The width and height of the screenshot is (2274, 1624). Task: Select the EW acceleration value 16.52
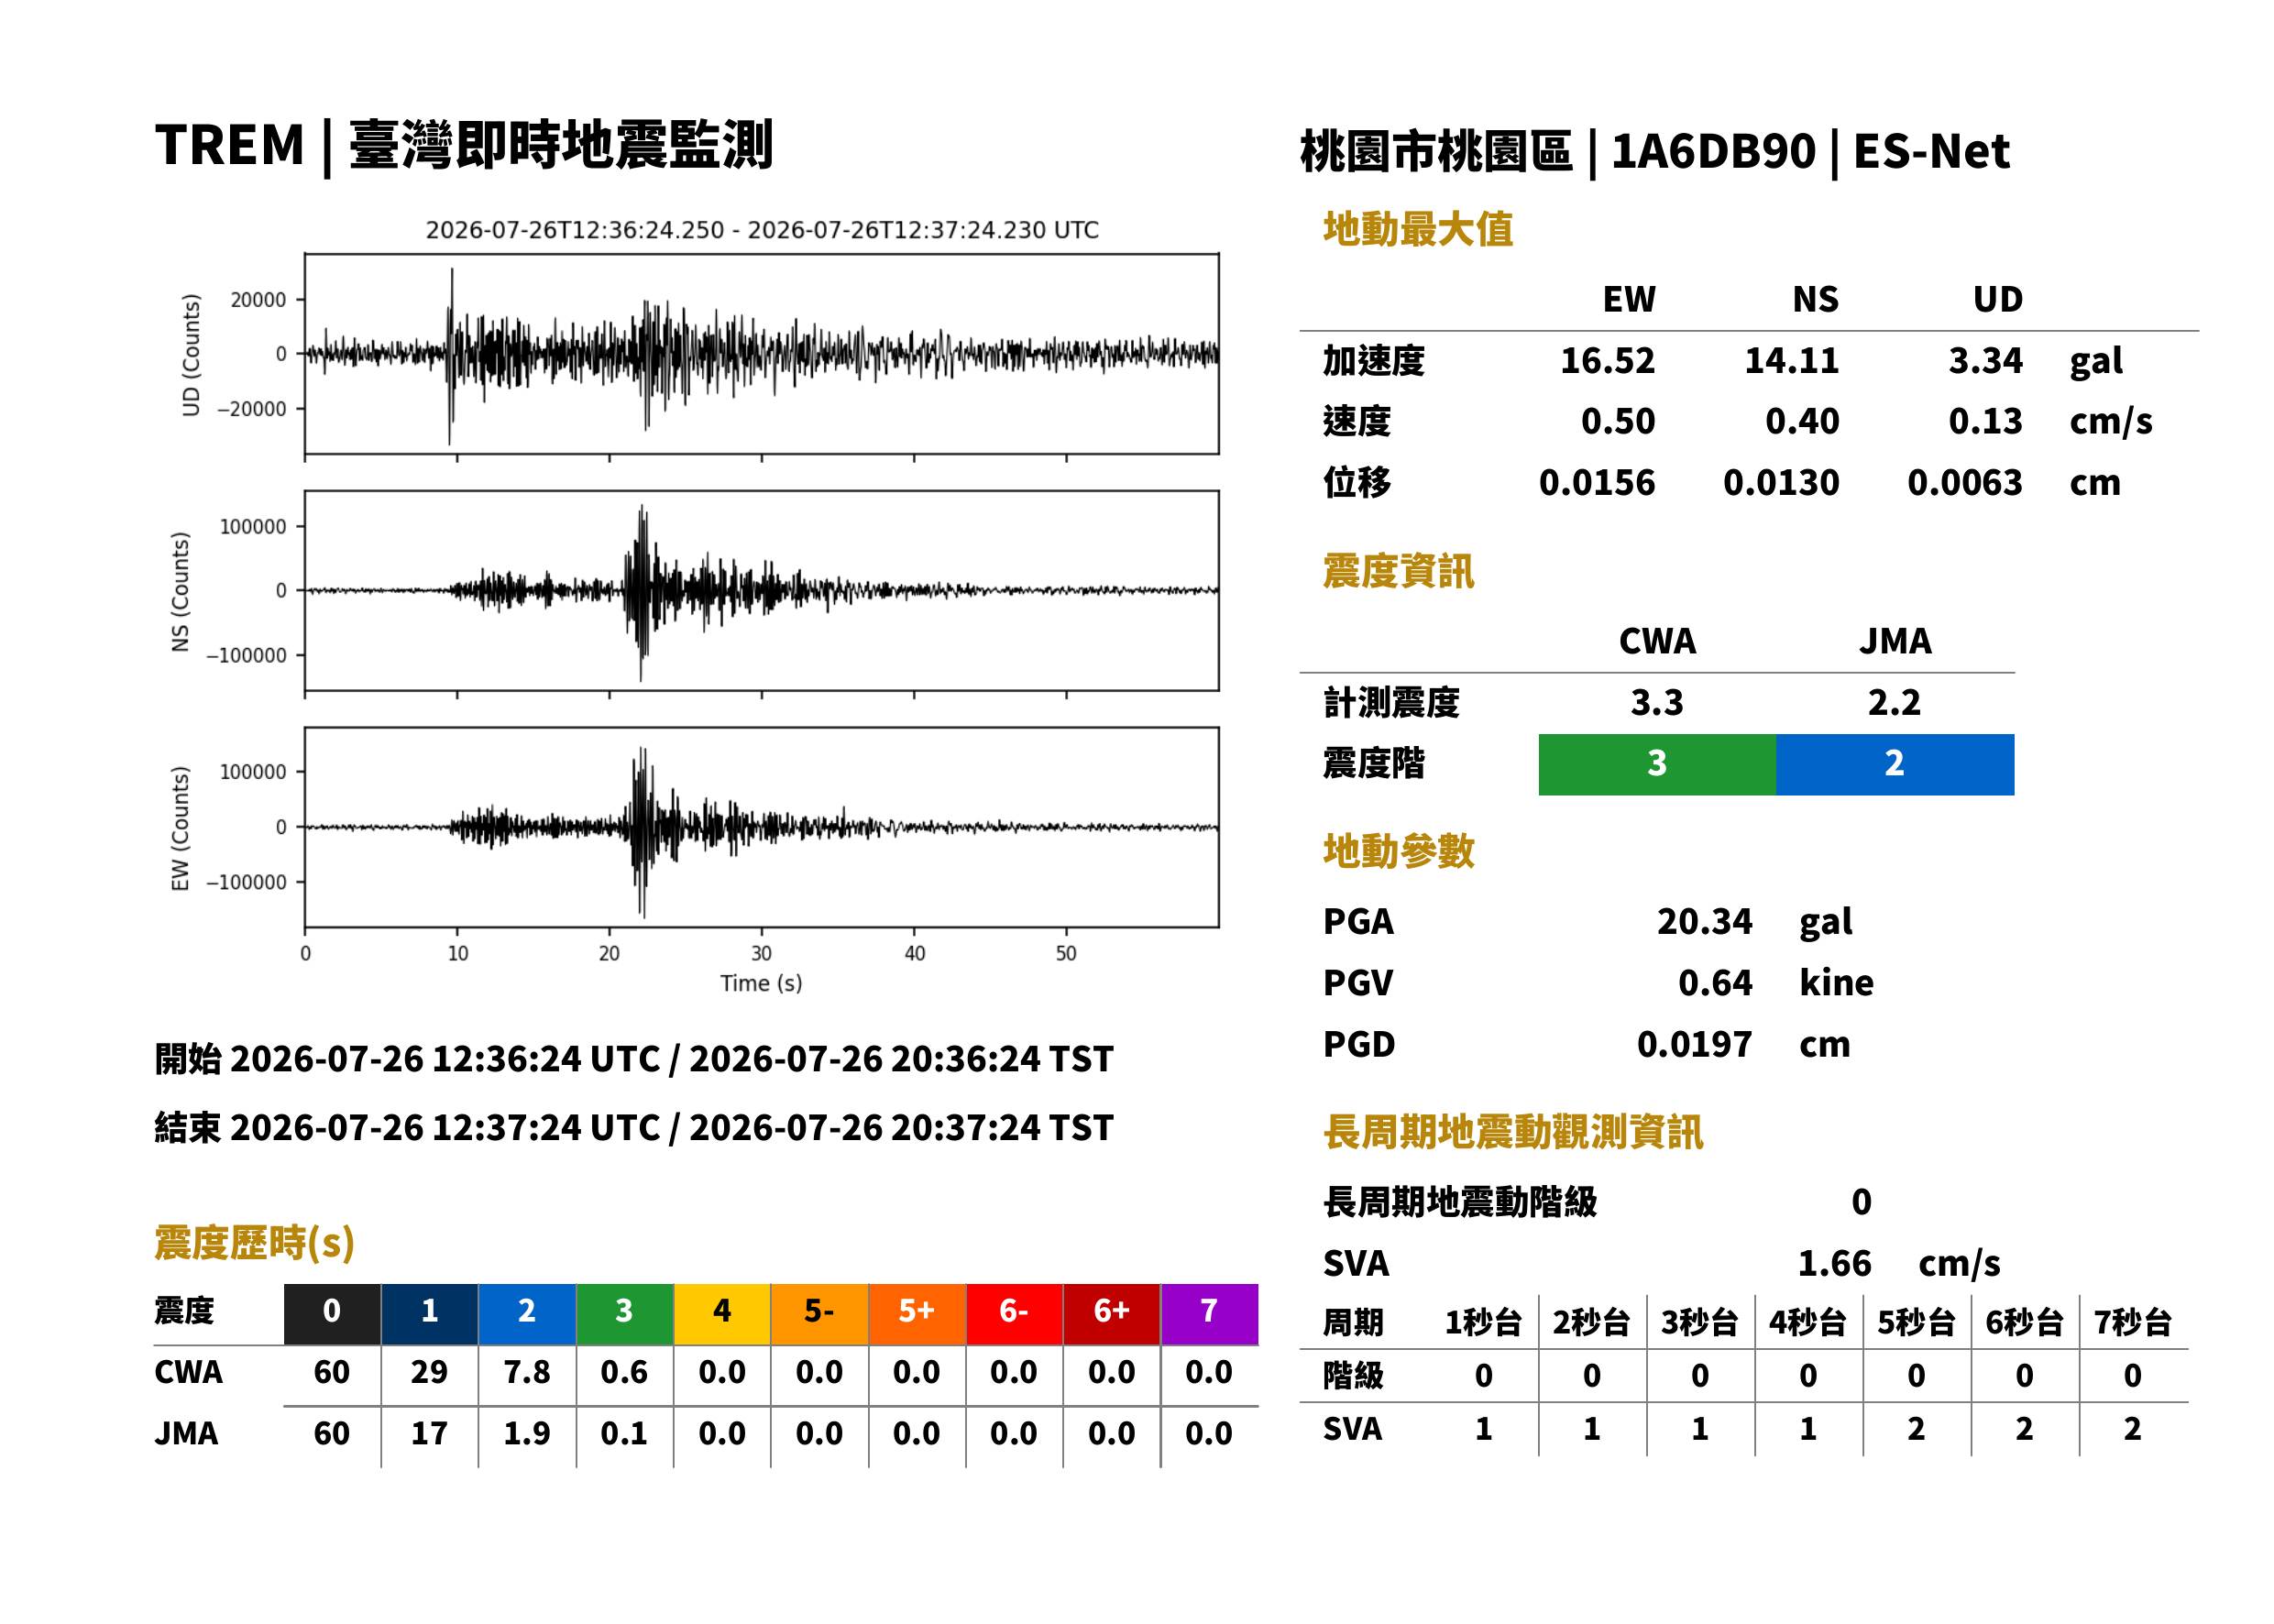tap(1607, 360)
